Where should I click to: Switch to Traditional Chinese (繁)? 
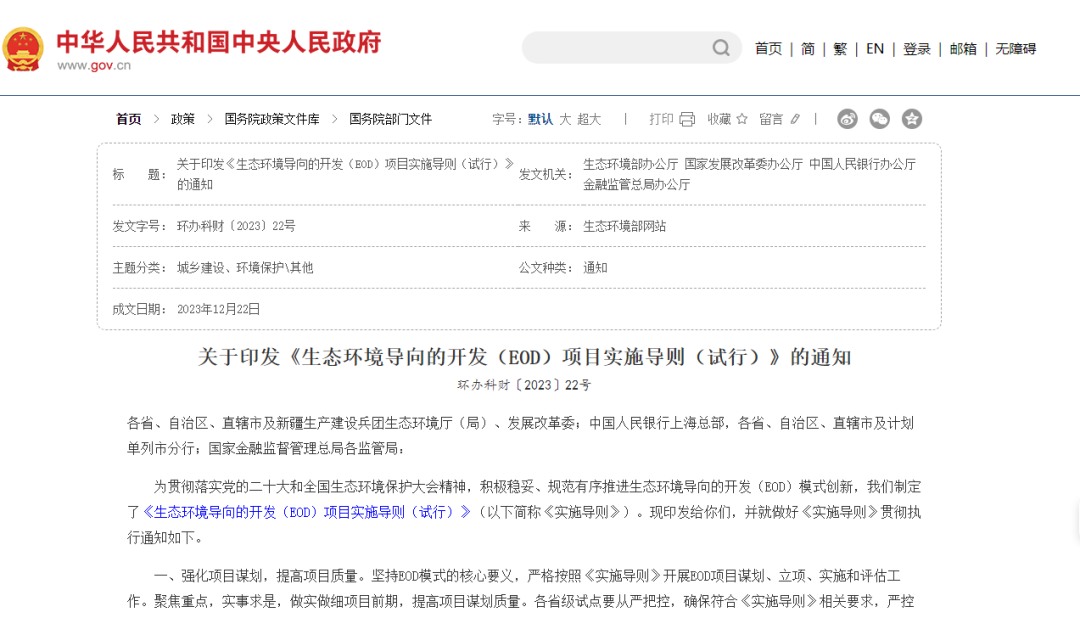click(x=840, y=48)
